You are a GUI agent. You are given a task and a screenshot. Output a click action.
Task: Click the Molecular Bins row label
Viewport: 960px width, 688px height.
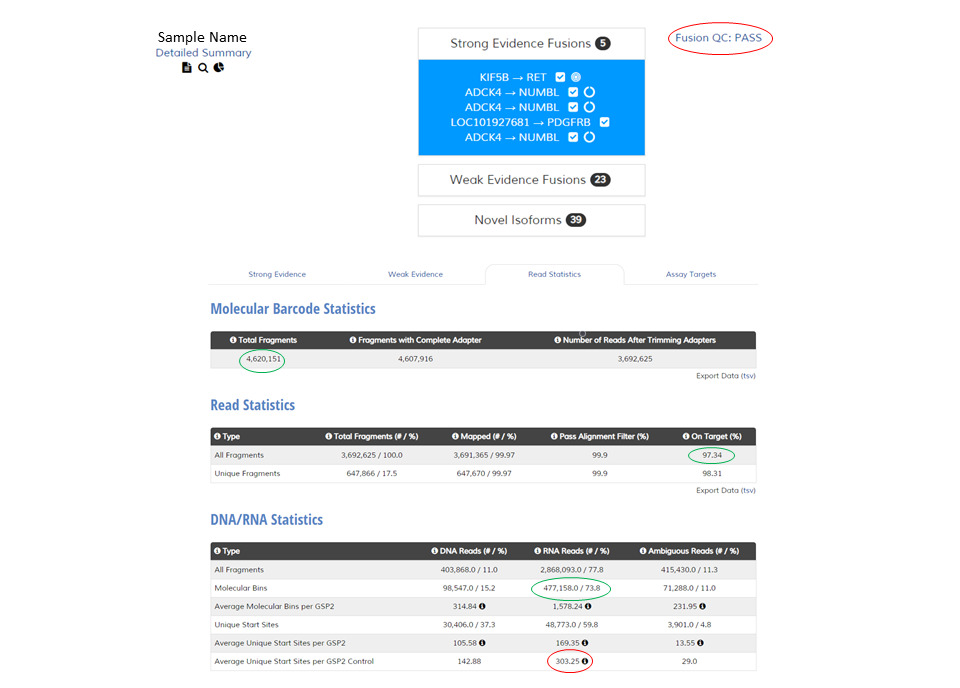[x=241, y=588]
